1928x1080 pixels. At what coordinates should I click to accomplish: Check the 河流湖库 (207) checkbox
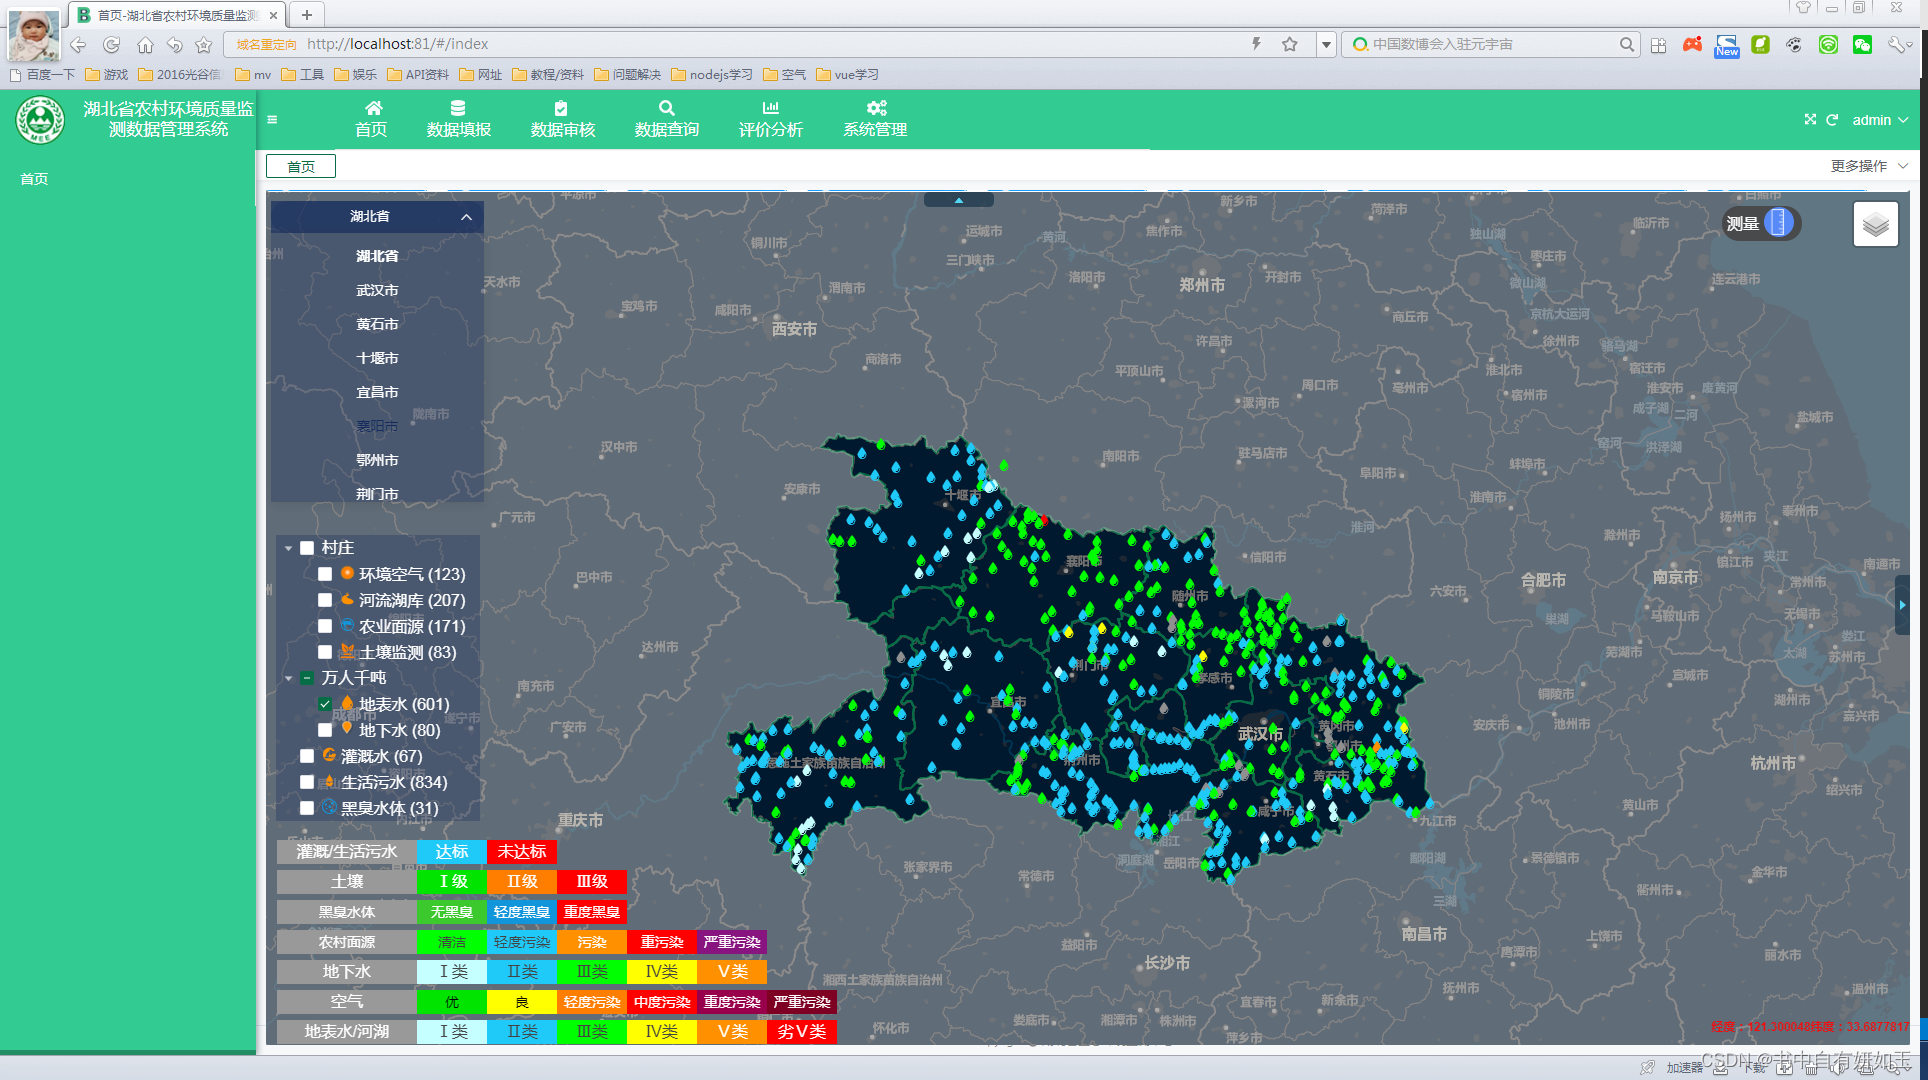tap(325, 600)
